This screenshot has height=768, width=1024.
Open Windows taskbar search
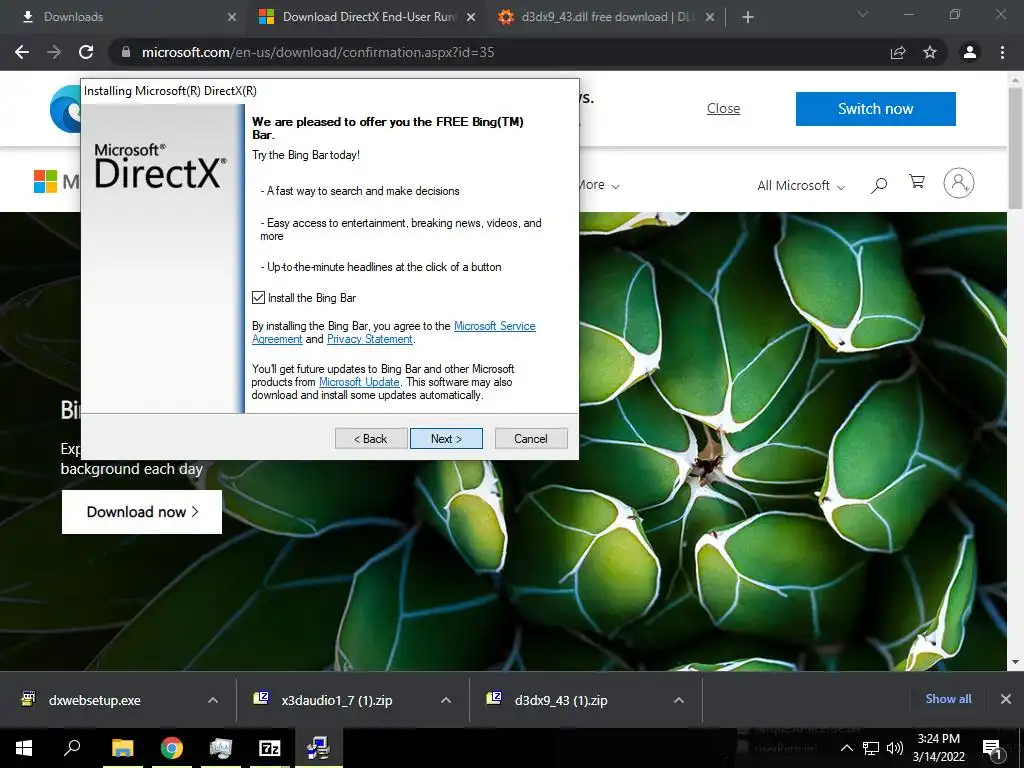coord(72,748)
